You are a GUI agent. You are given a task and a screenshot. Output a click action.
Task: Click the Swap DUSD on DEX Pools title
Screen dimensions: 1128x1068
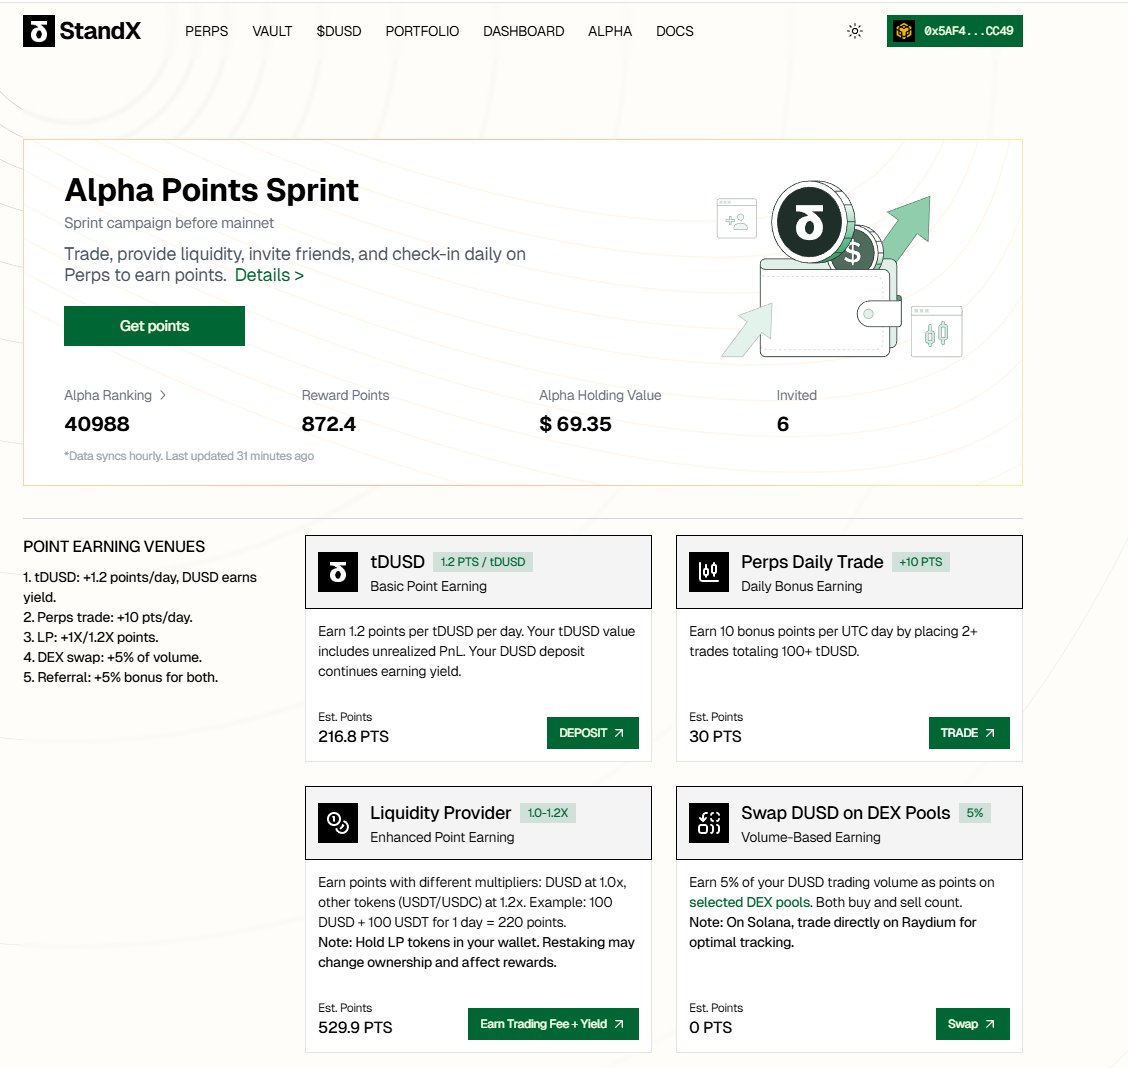[845, 813]
